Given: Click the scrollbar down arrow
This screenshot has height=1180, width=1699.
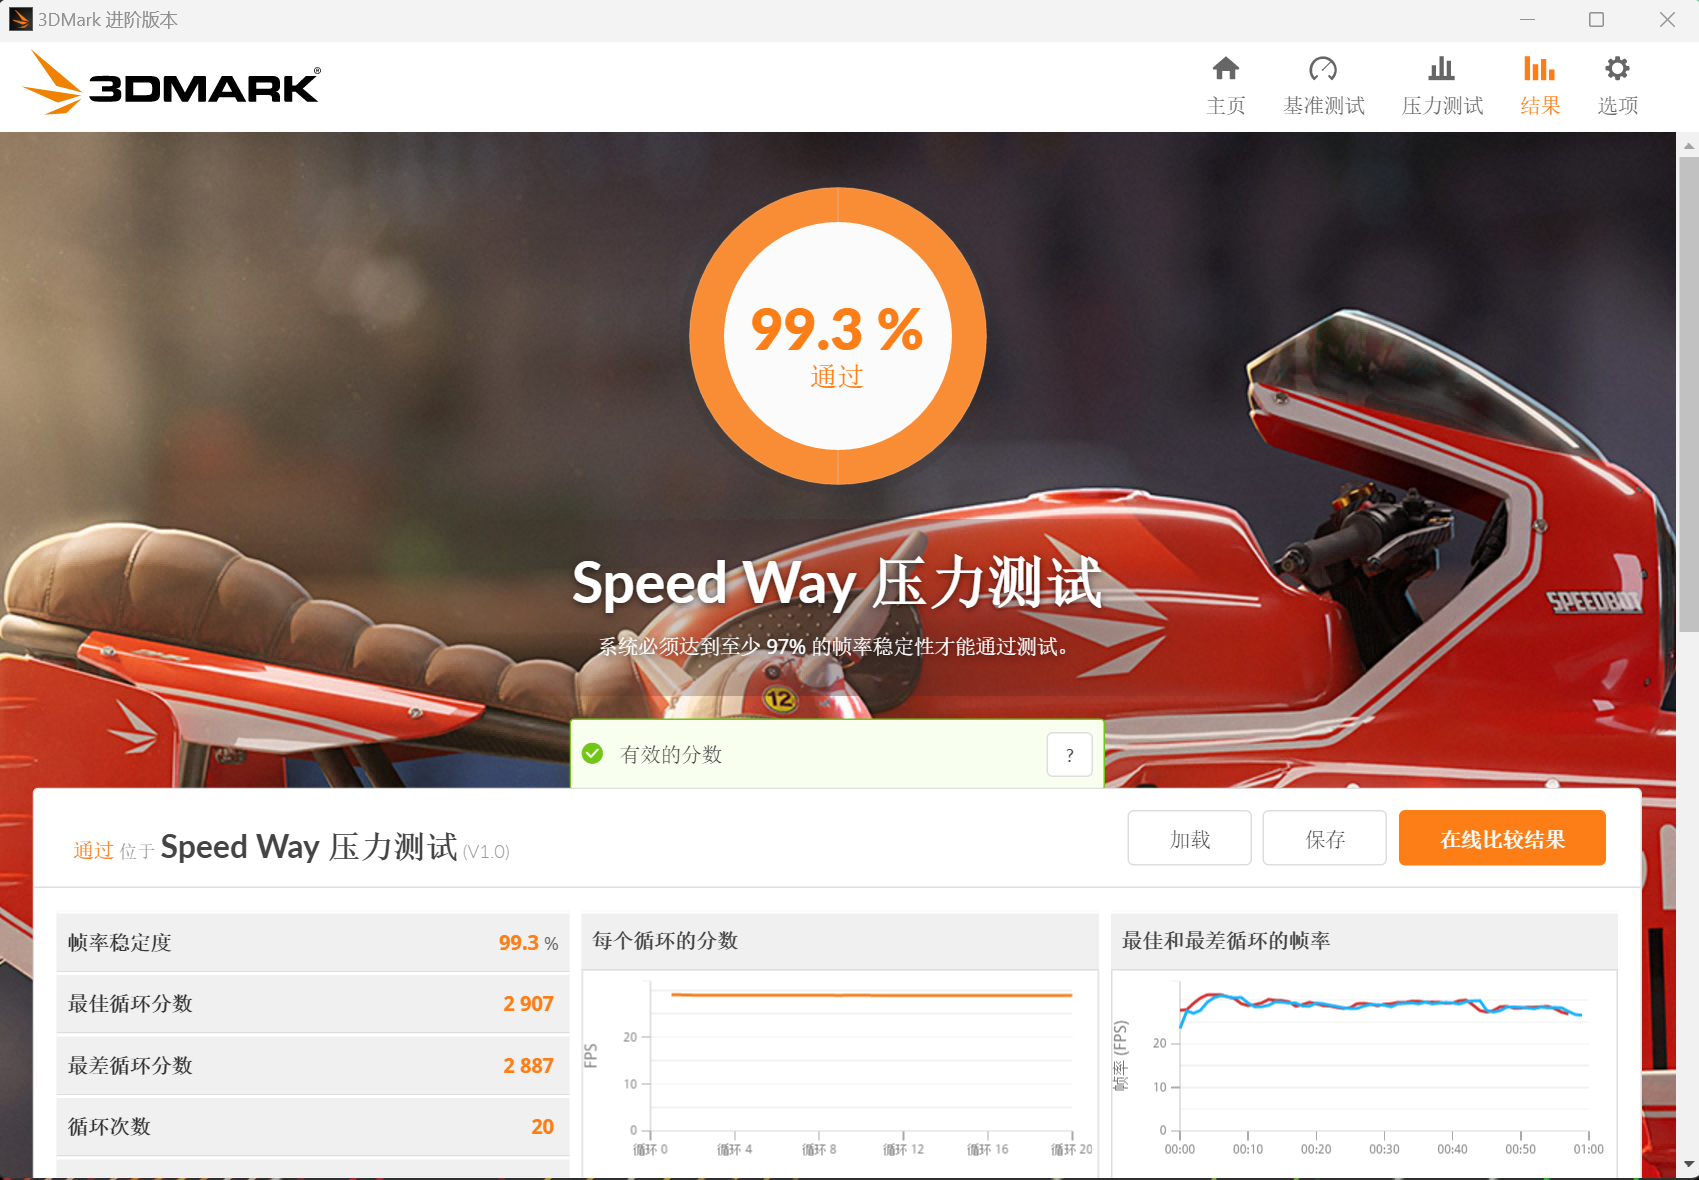Looking at the screenshot, I should pyautogui.click(x=1689, y=1164).
